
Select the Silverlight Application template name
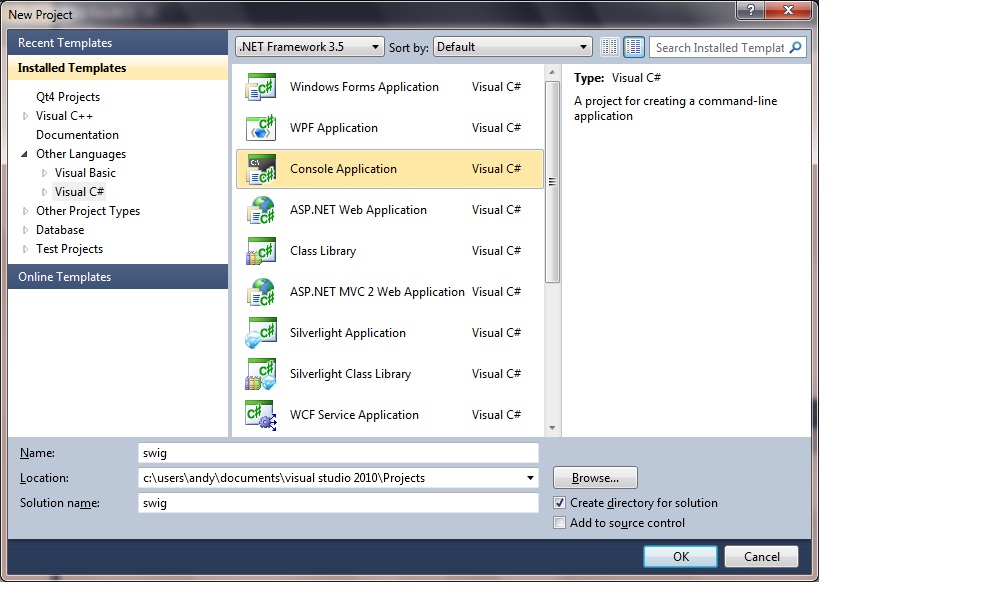coord(348,333)
